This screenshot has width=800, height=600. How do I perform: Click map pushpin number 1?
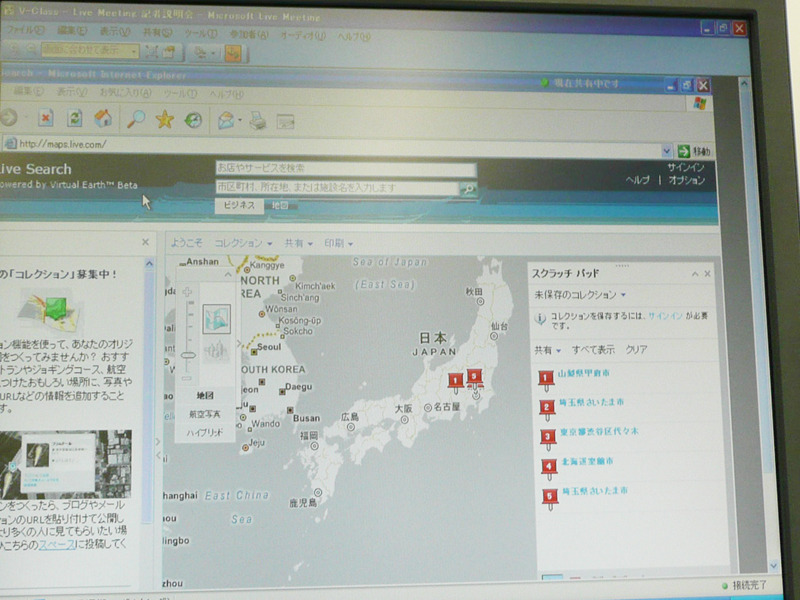[x=456, y=382]
